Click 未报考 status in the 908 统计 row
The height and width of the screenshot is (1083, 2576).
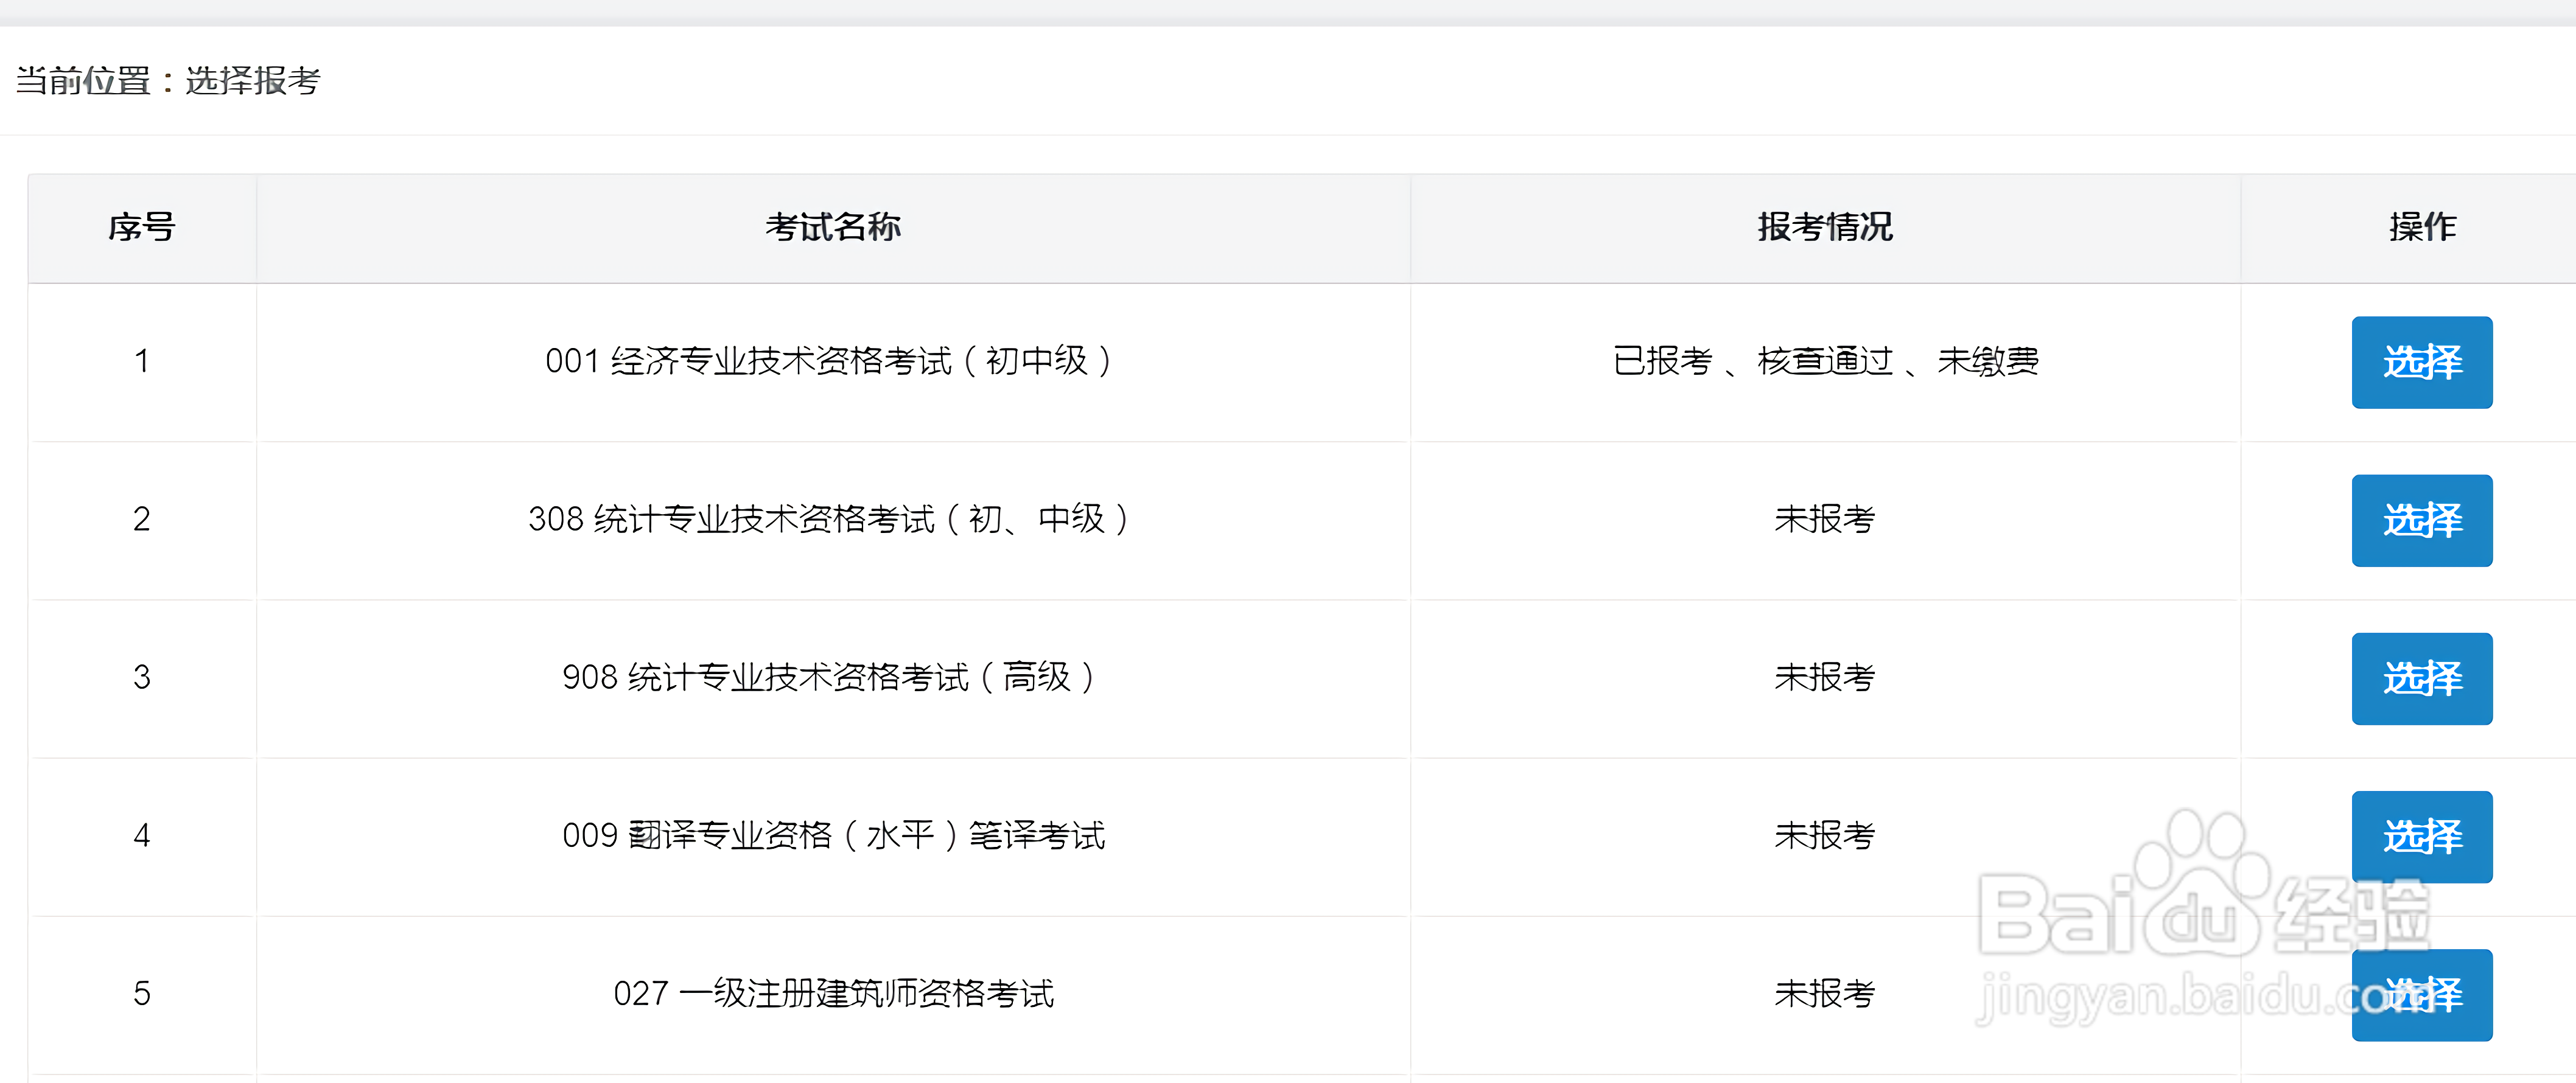[1824, 677]
